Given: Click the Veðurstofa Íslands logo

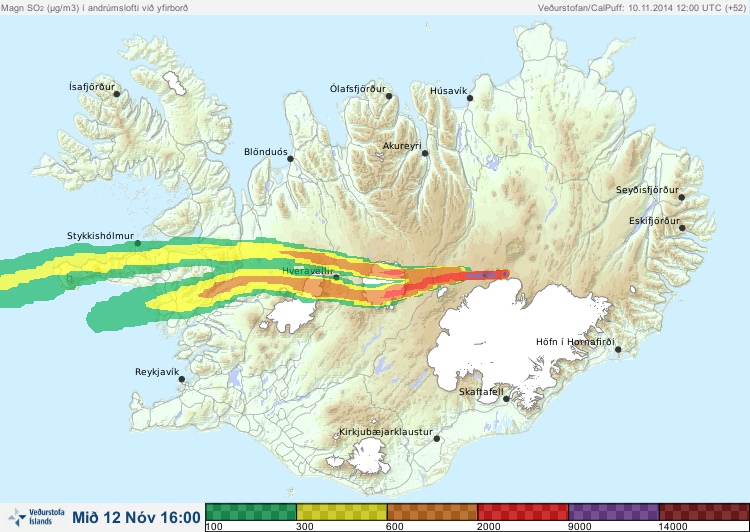Looking at the screenshot, I should [x=36, y=517].
